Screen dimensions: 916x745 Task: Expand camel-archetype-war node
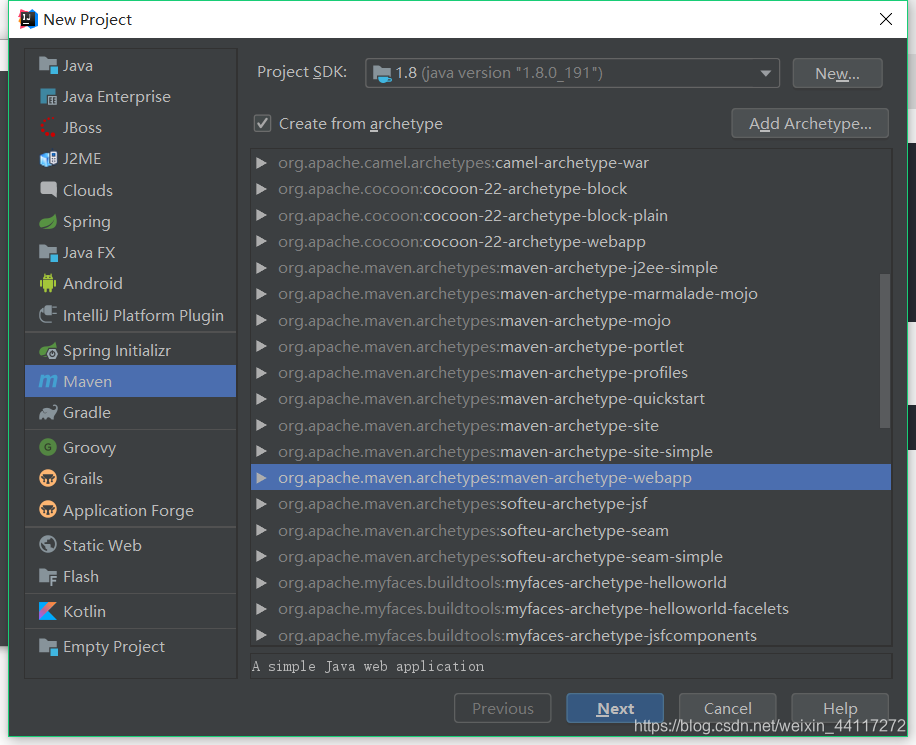tap(262, 163)
